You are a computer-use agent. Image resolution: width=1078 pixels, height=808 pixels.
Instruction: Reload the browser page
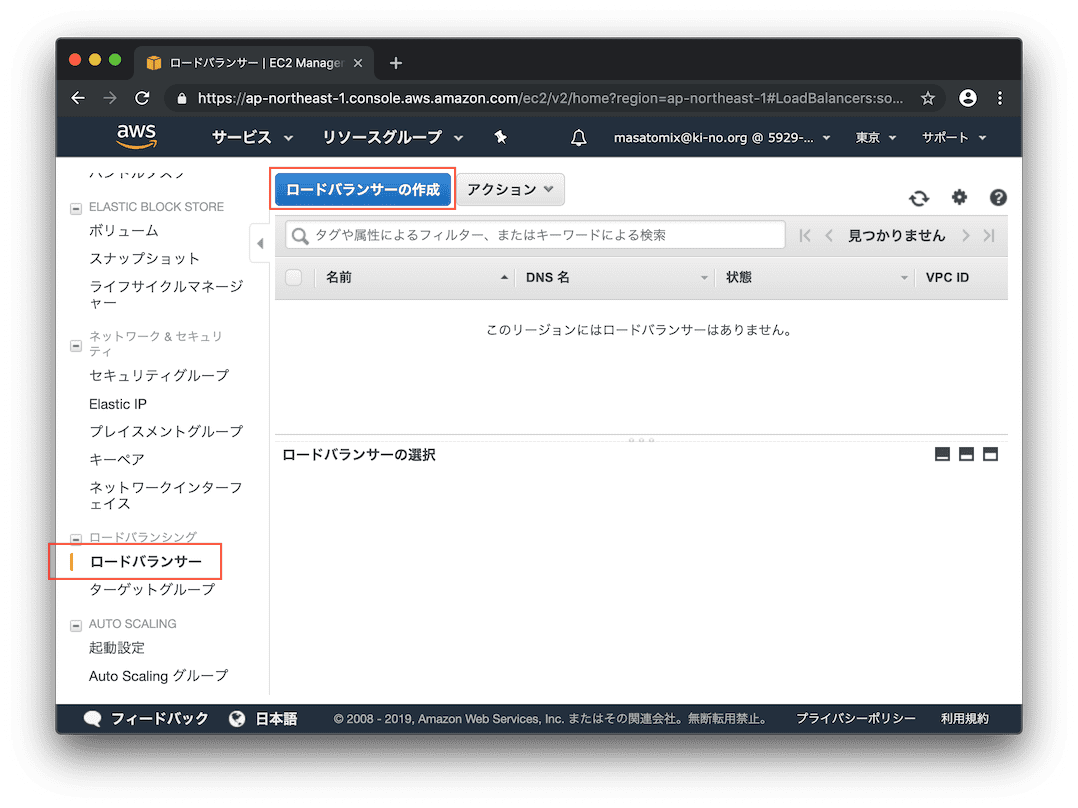coord(142,98)
